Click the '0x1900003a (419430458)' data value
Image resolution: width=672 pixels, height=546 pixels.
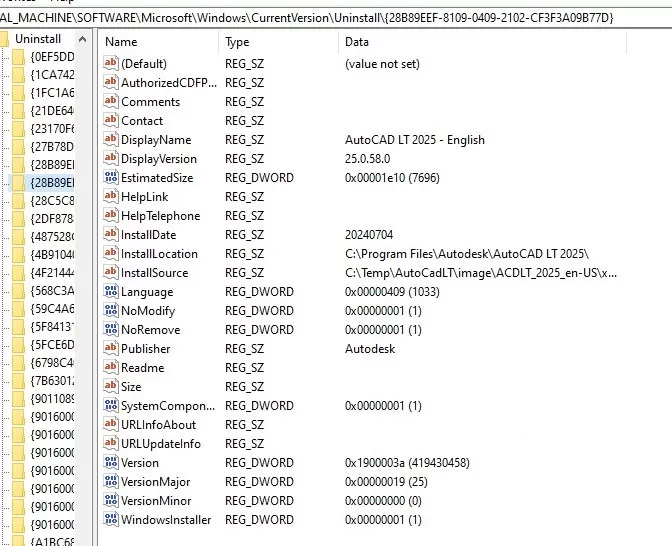click(407, 462)
